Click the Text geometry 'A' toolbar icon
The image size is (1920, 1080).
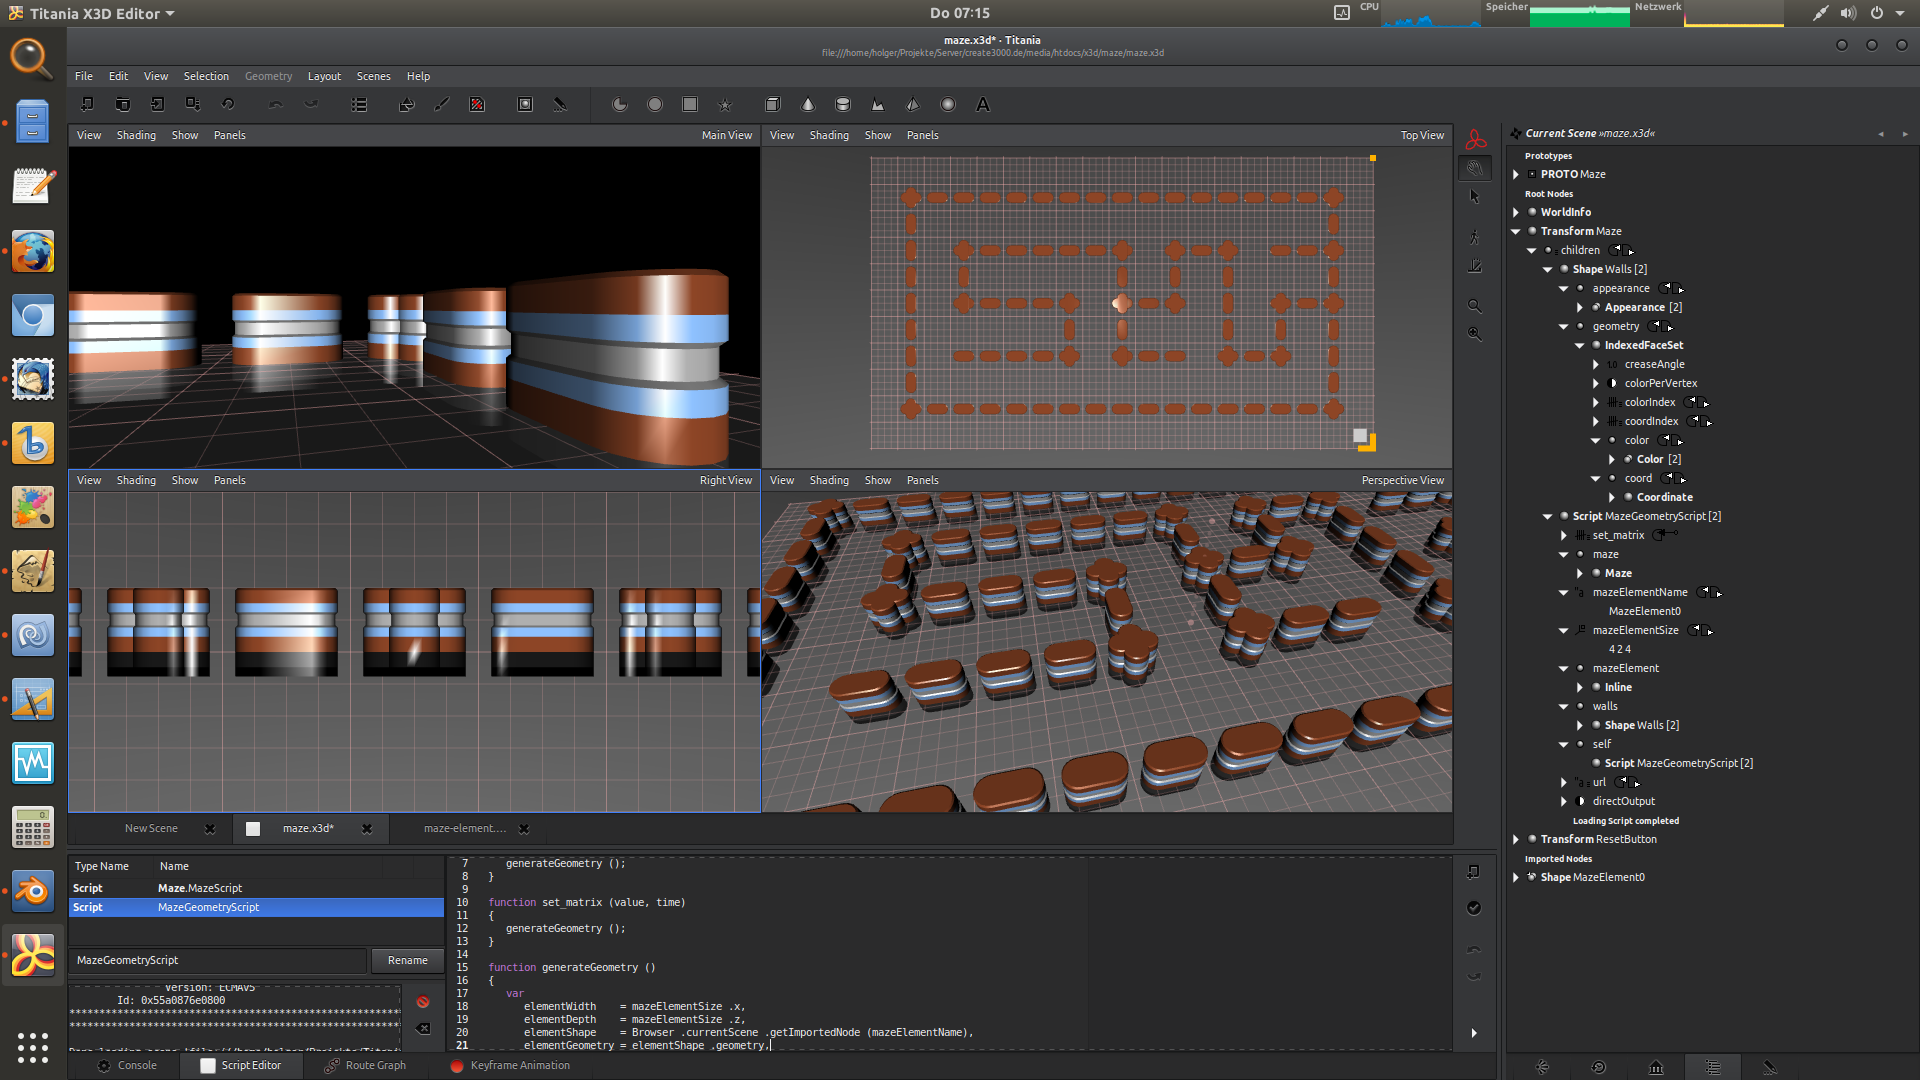[x=983, y=105]
